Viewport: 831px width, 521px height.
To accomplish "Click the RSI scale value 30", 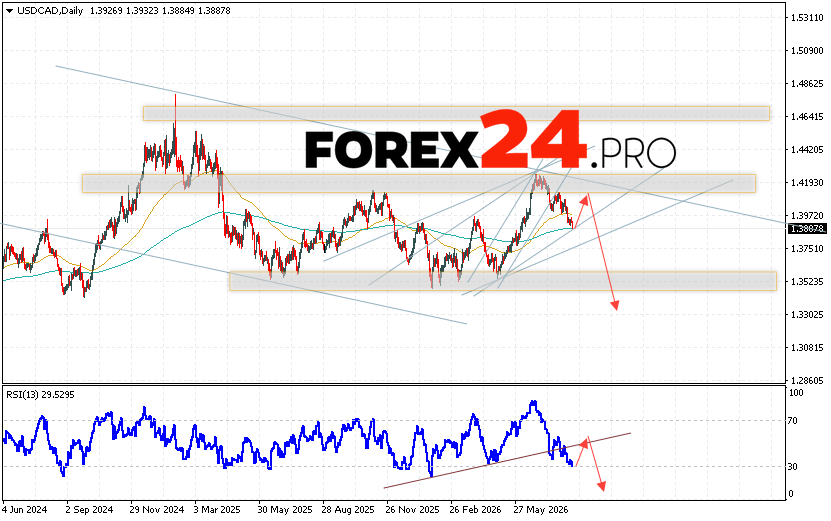I will click(x=793, y=467).
